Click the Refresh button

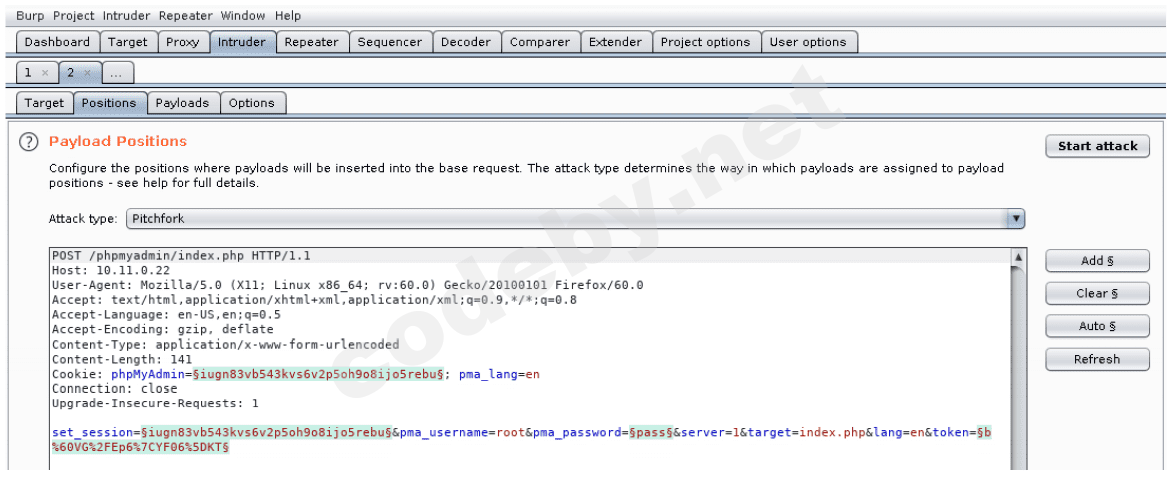click(1098, 359)
